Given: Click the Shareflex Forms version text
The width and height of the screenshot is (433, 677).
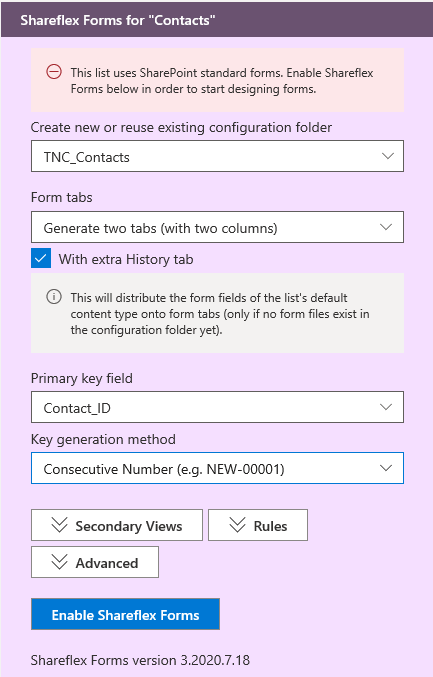Looking at the screenshot, I should click(140, 660).
